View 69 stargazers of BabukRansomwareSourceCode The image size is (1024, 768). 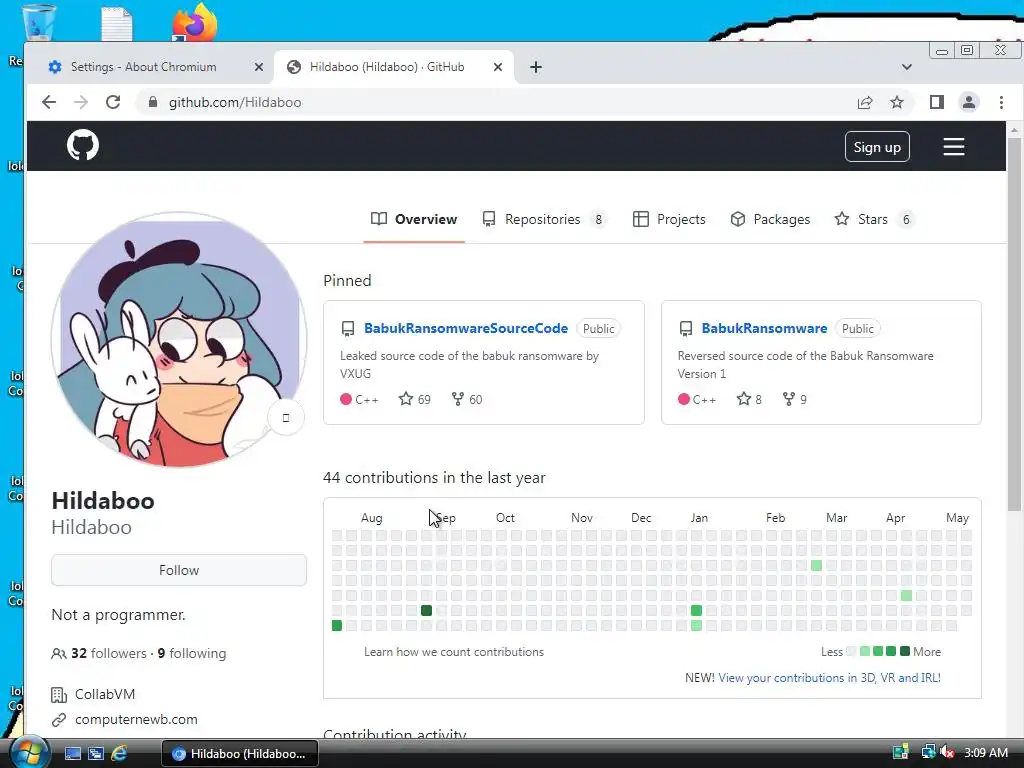pyautogui.click(x=415, y=399)
